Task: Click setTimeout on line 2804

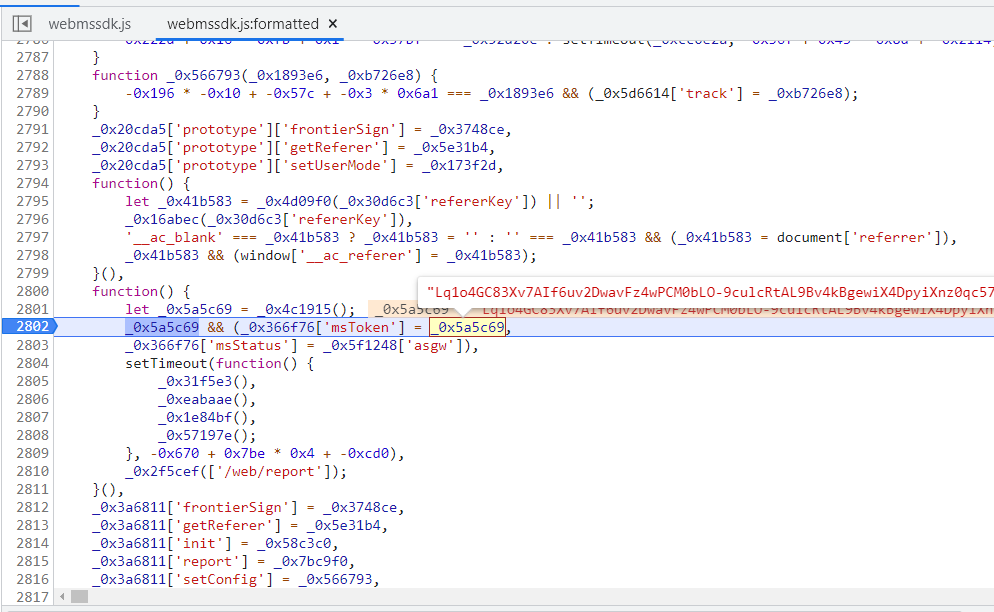Action: (x=166, y=363)
